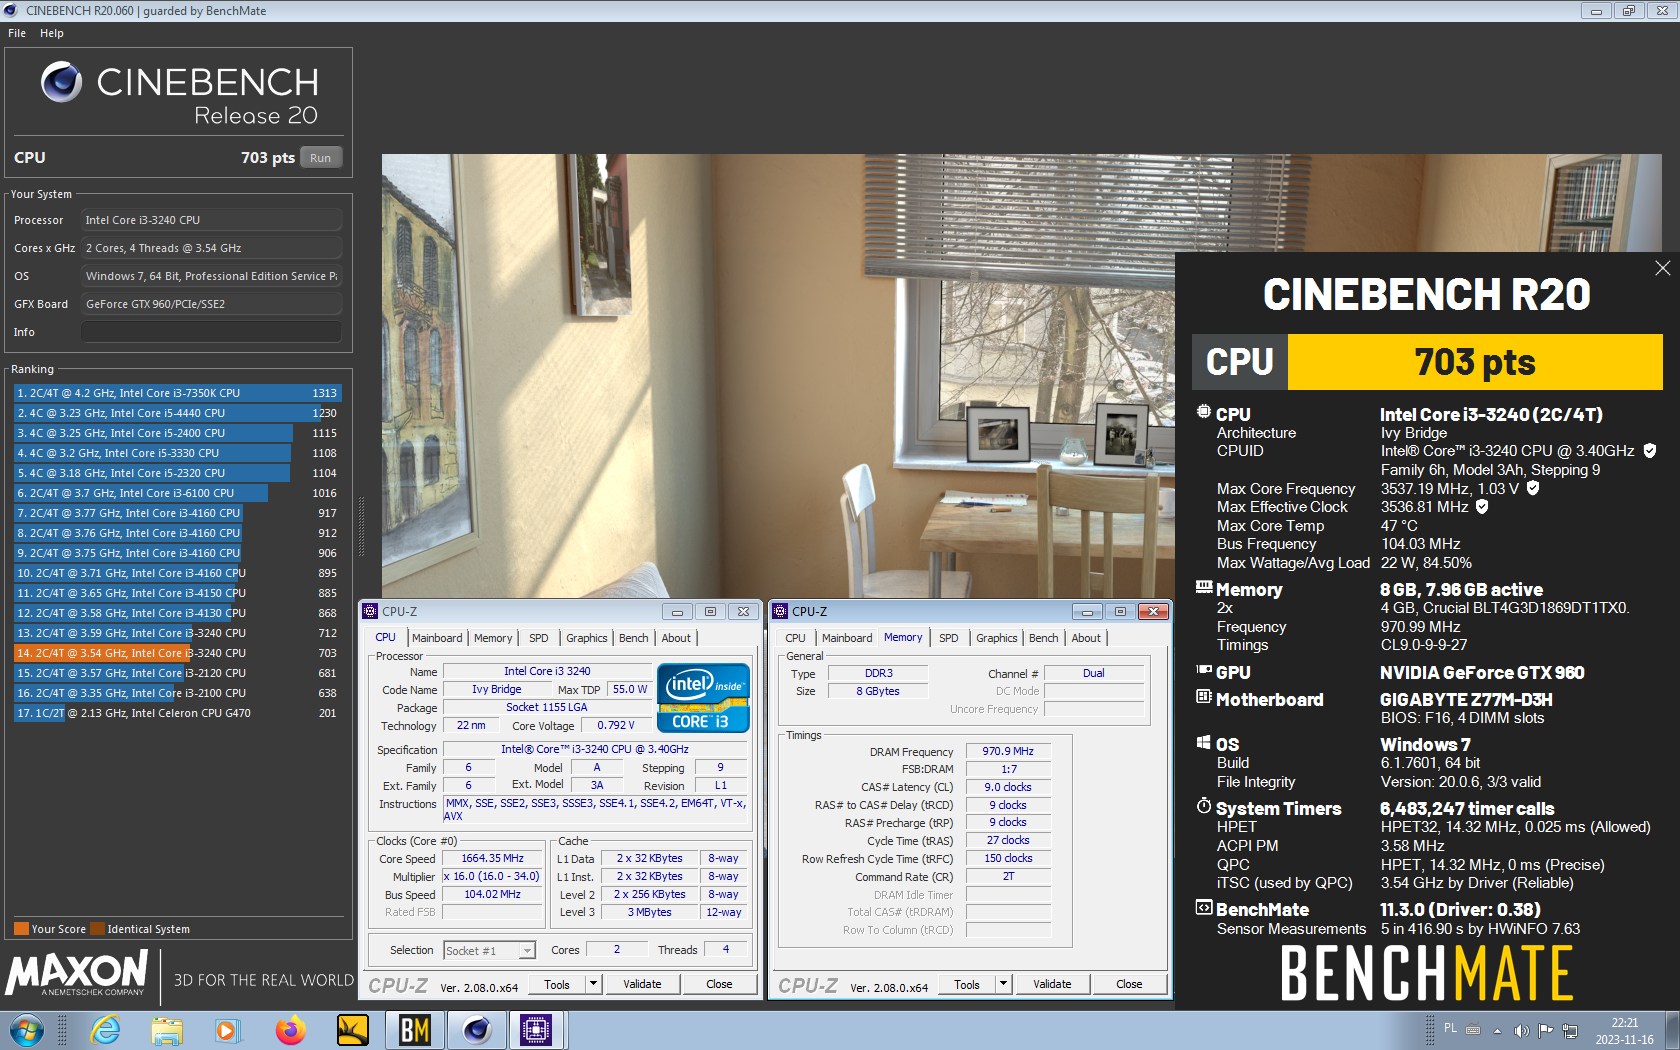Open About tab in left CPU-Z window
Screen dimensions: 1680x1050
[x=676, y=638]
